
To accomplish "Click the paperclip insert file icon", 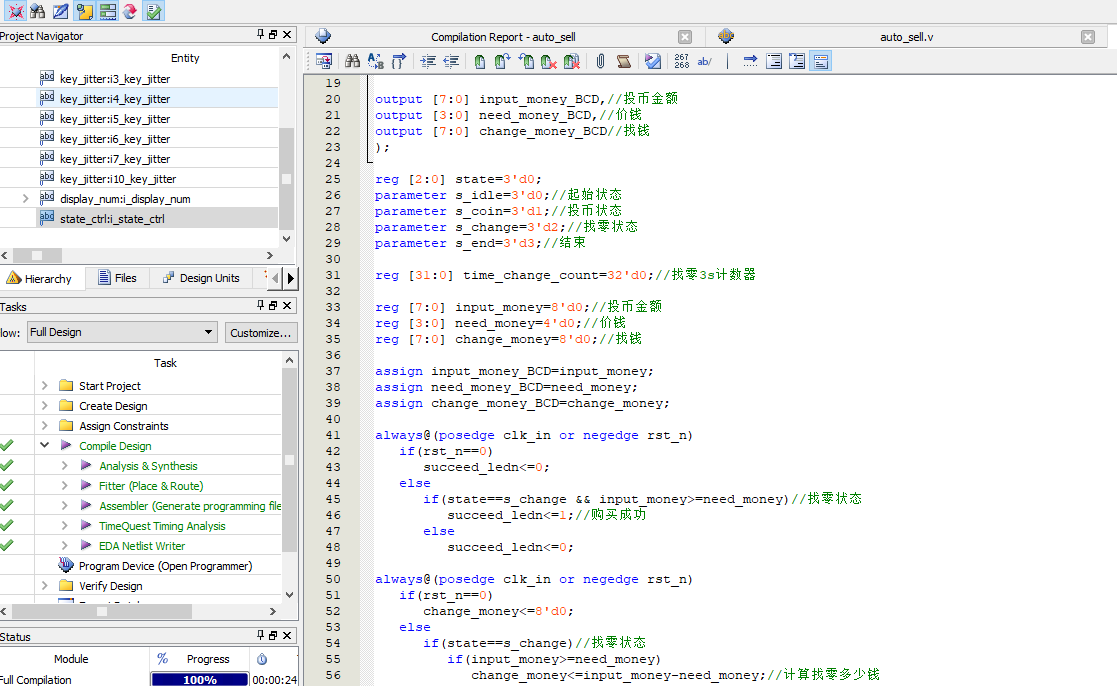I will click(x=601, y=61).
